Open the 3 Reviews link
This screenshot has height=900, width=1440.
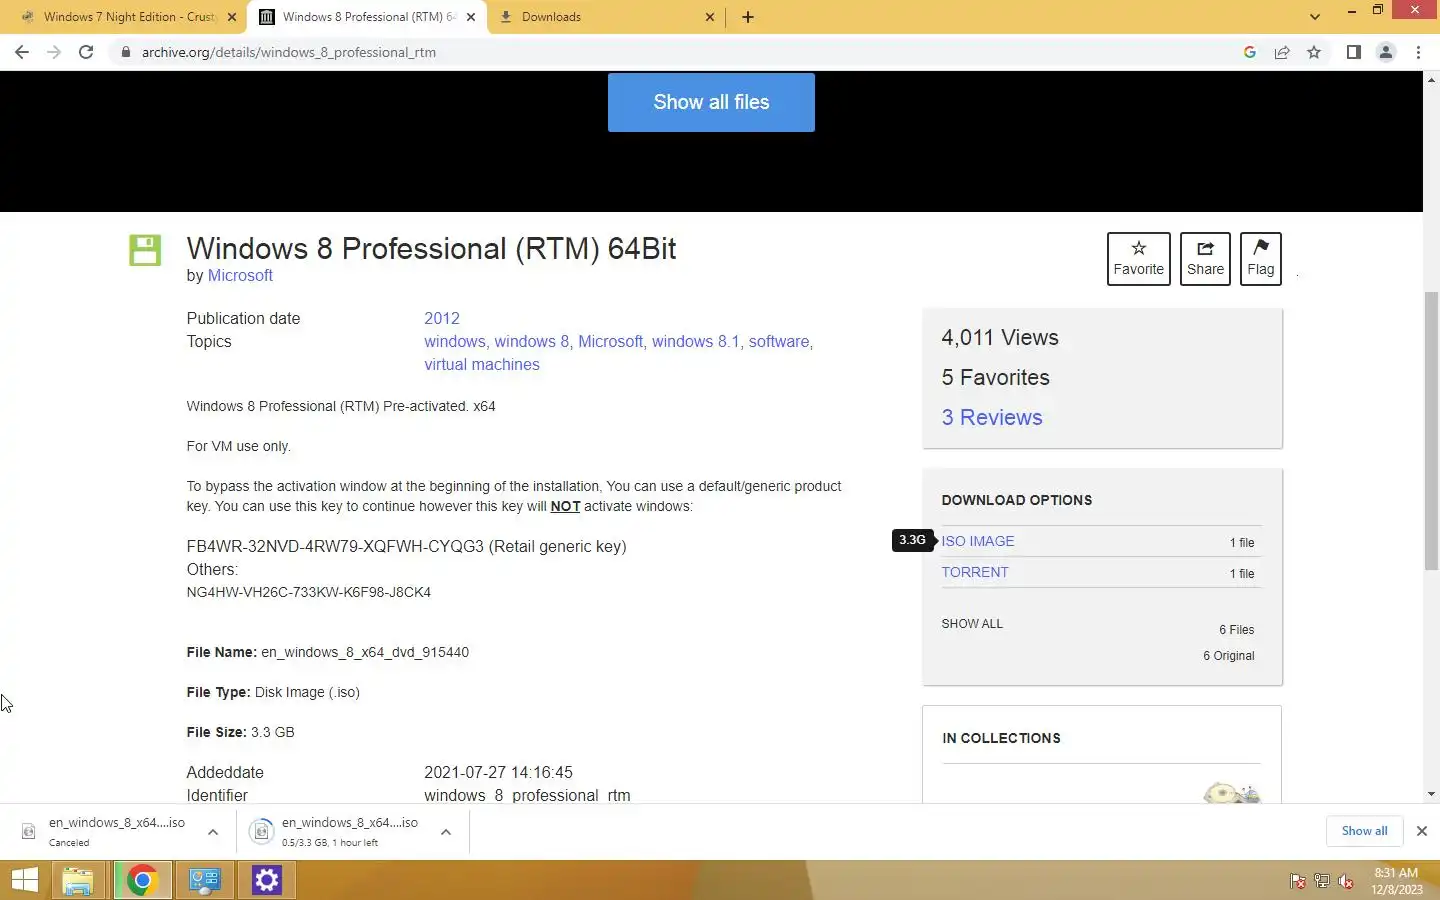tap(992, 418)
